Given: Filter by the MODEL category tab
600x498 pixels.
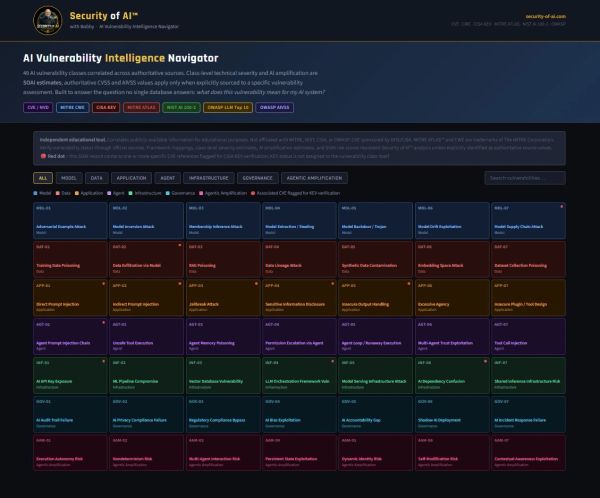Looking at the screenshot, I should point(69,178).
